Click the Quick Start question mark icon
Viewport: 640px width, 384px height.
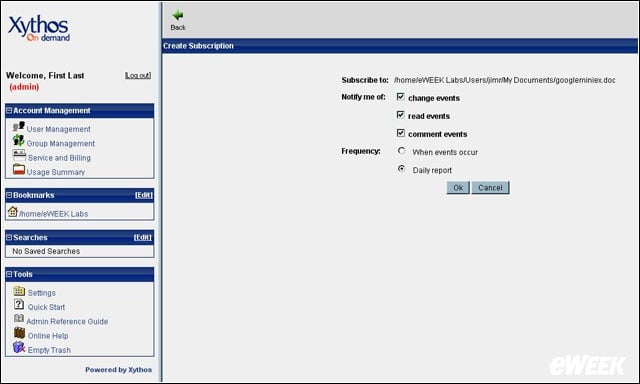click(x=19, y=304)
